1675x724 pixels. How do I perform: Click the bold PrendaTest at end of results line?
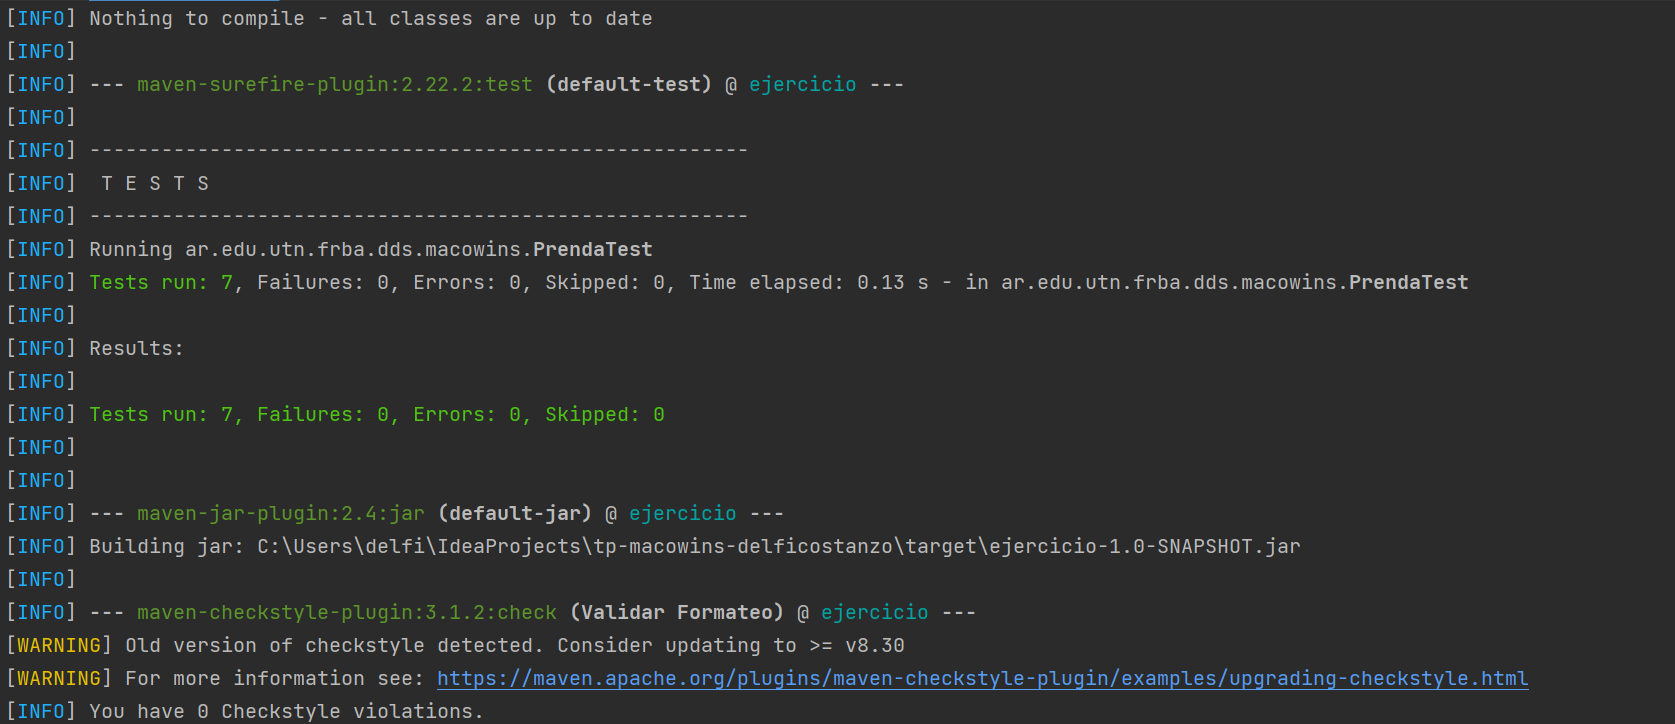[1409, 282]
